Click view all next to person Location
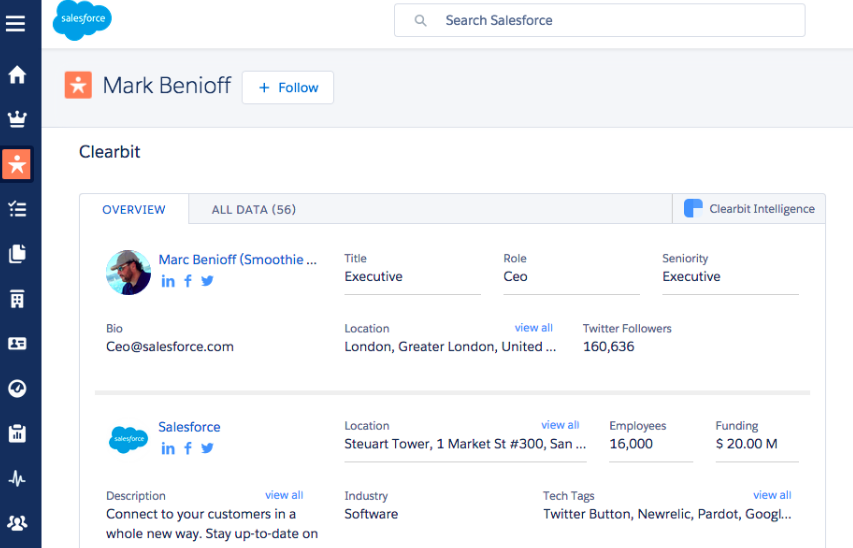The height and width of the screenshot is (548, 853). pos(534,328)
